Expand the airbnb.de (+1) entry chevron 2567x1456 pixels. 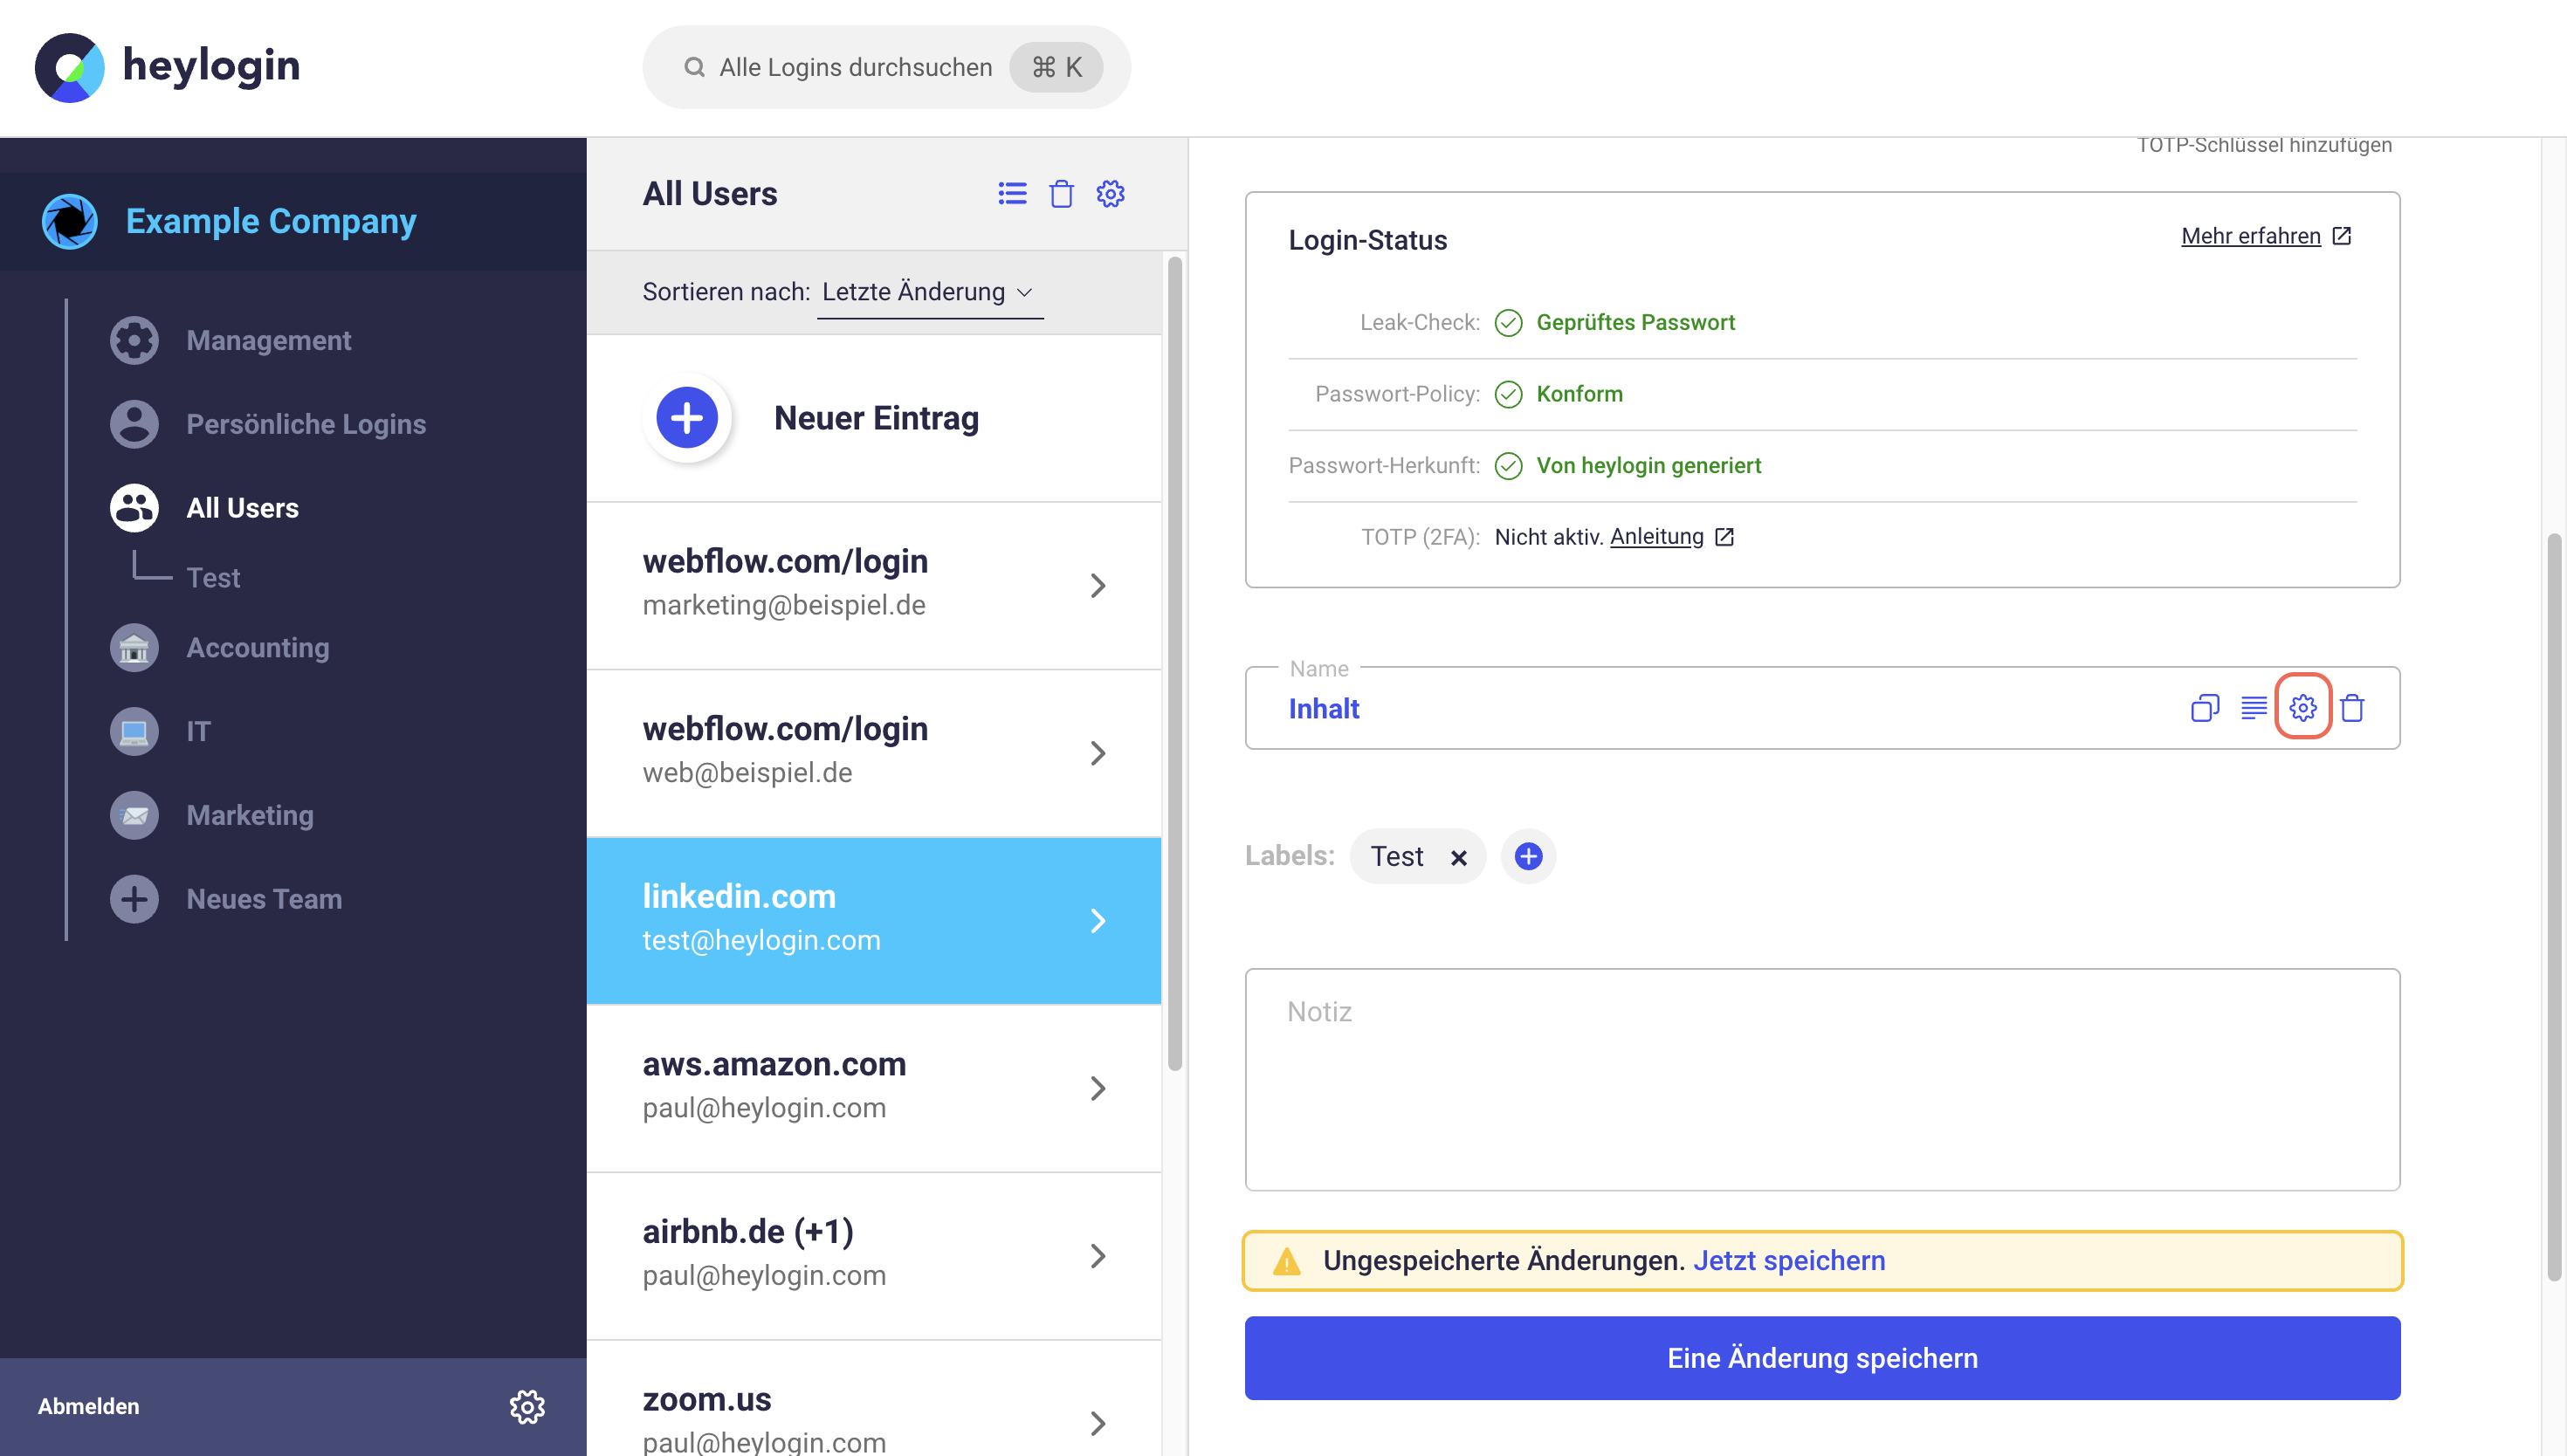[1097, 1256]
